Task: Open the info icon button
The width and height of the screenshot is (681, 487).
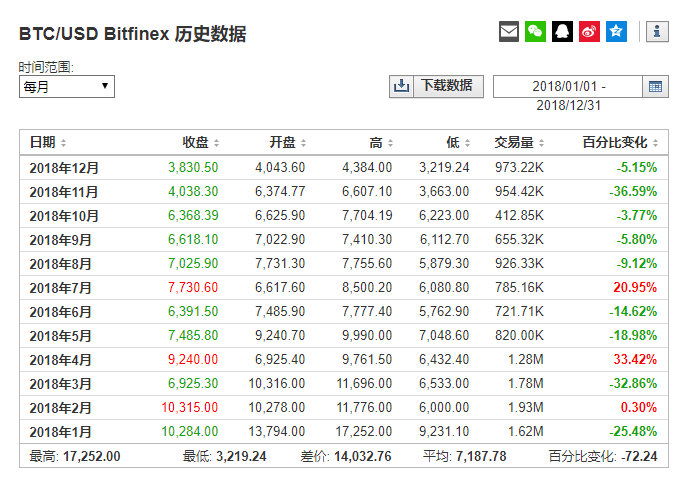Action: tap(657, 31)
